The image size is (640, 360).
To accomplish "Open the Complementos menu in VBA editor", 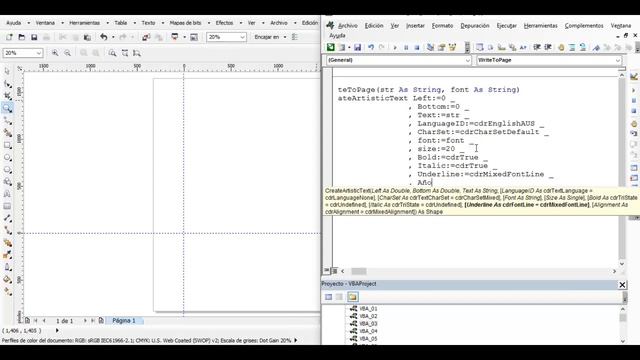I will tap(584, 26).
